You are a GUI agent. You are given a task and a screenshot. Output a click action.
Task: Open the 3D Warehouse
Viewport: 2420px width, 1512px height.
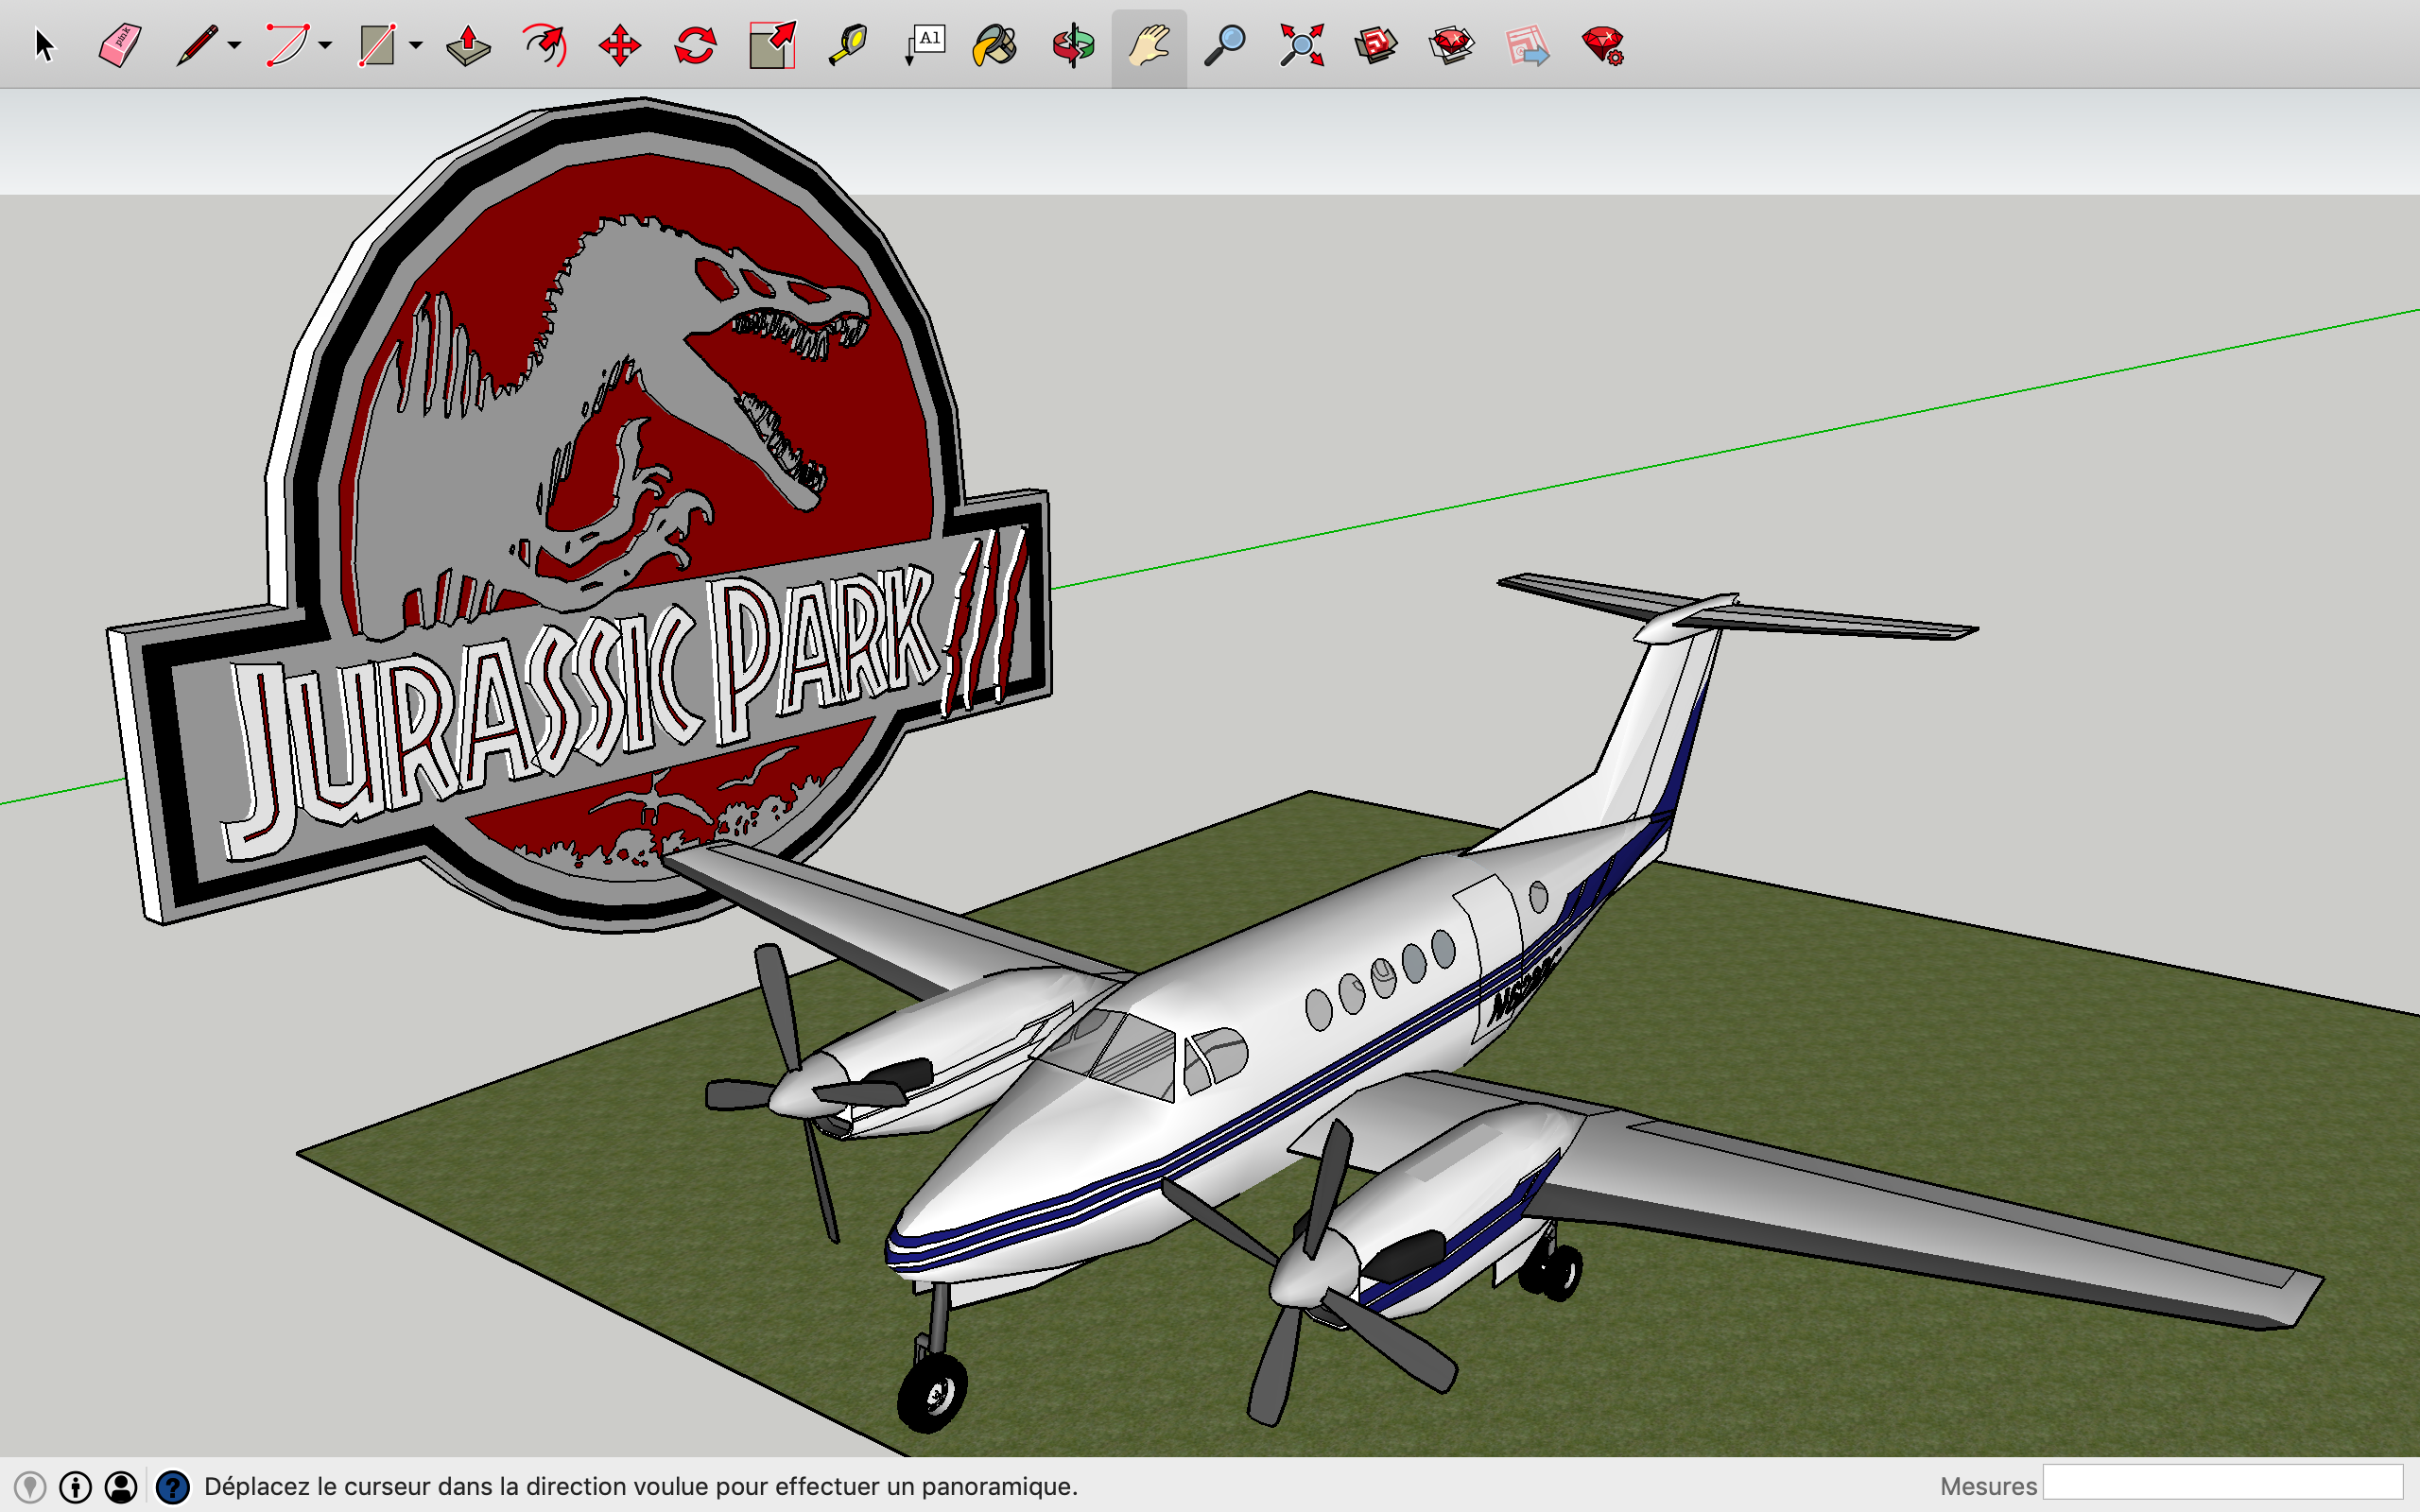1377,46
